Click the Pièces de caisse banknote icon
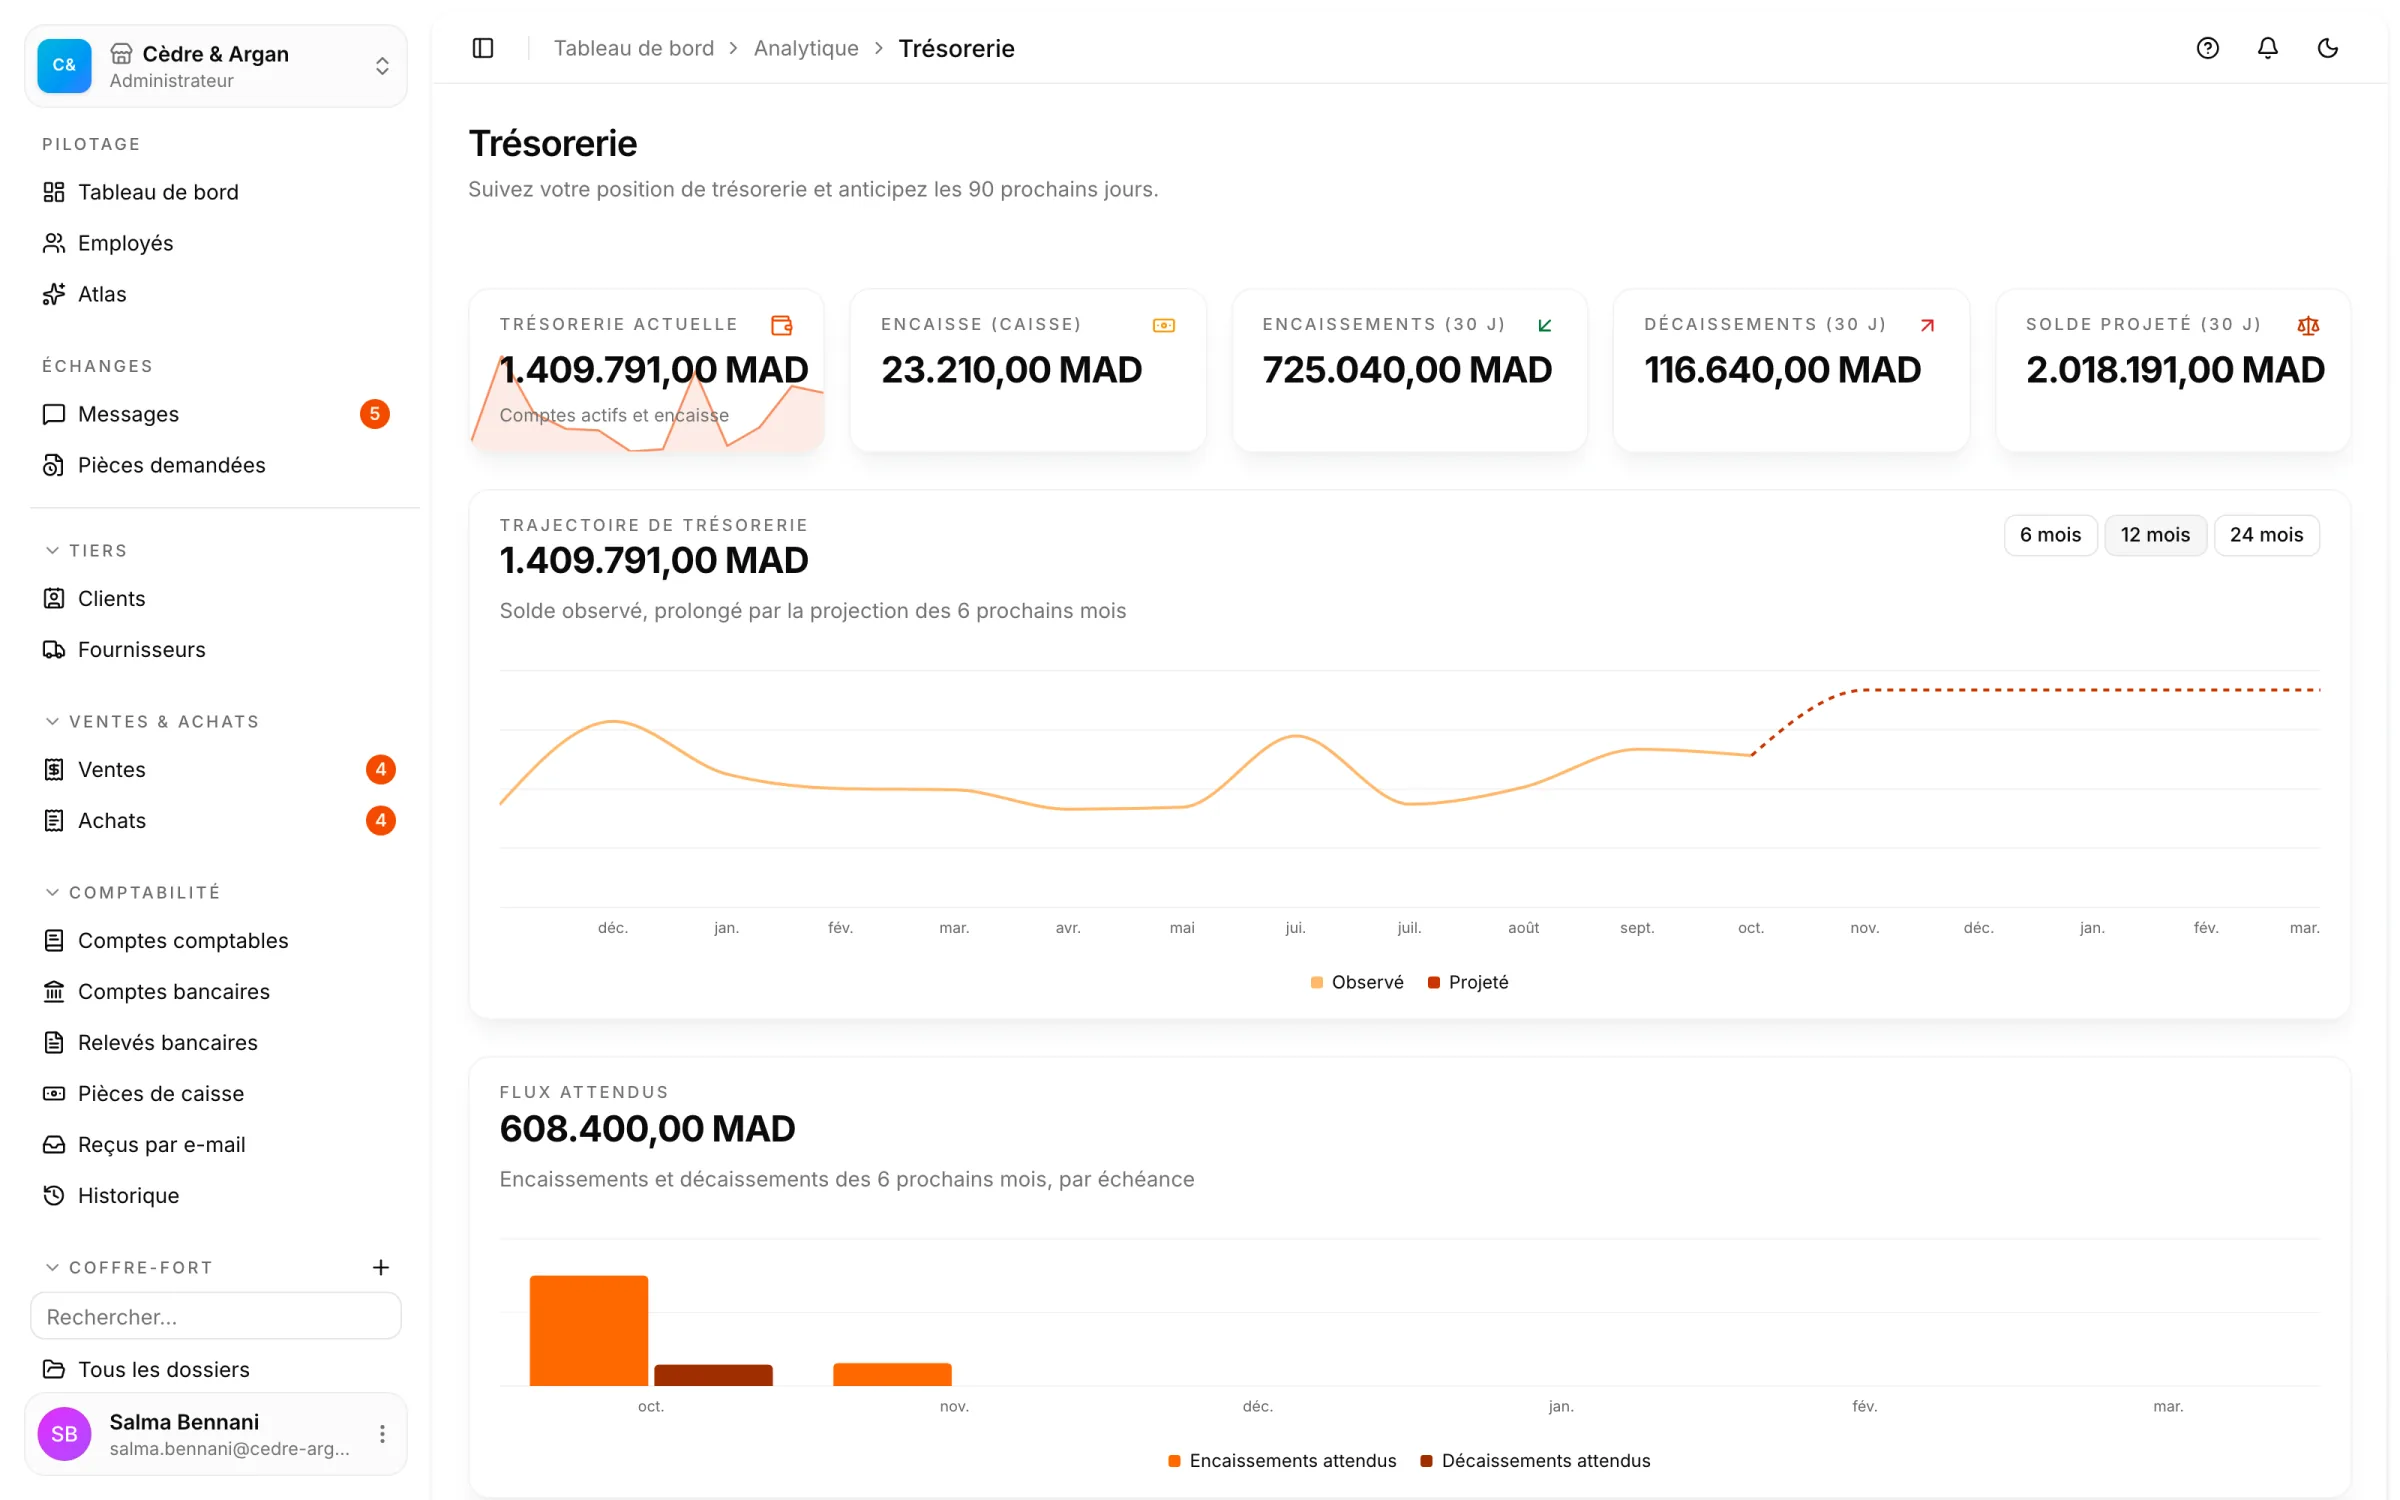Viewport: 2400px width, 1500px height. pyautogui.click(x=54, y=1093)
